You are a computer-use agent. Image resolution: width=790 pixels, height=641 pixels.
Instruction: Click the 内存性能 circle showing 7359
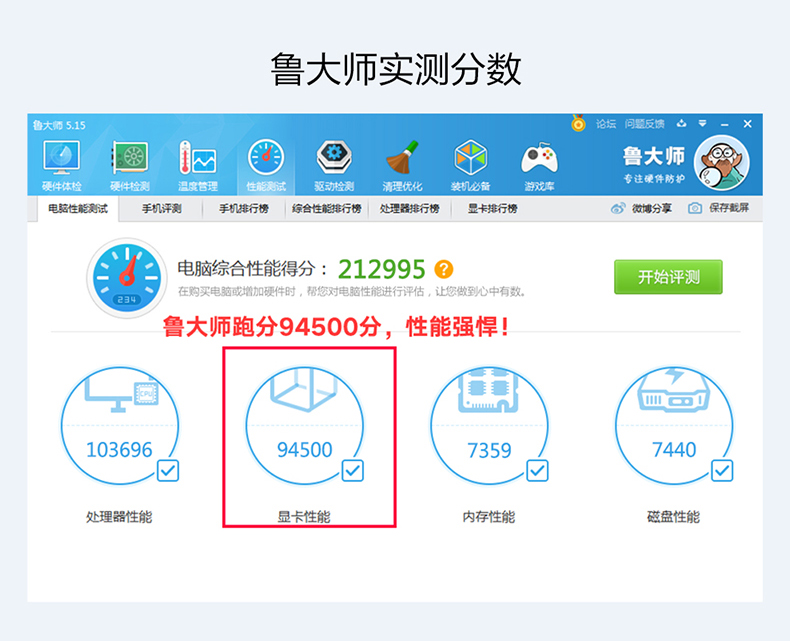coord(490,426)
